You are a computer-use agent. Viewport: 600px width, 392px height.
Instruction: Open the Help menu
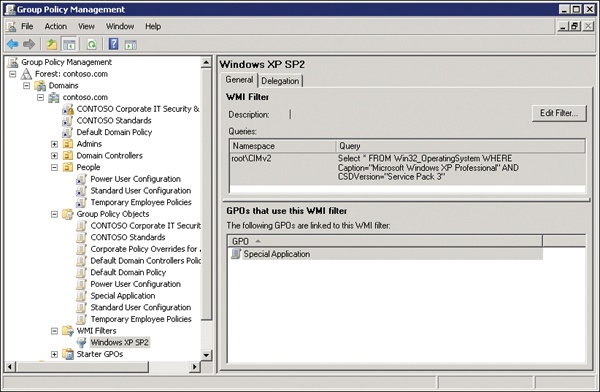pos(153,26)
